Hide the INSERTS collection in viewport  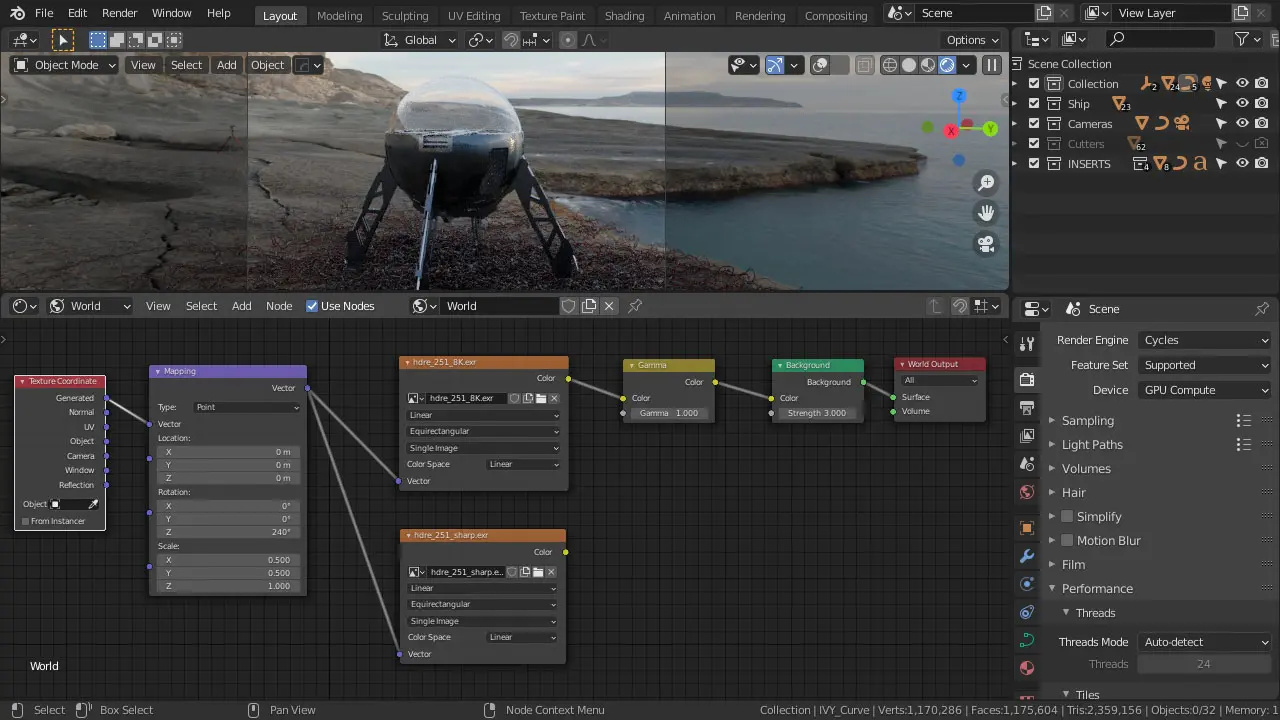[1242, 164]
